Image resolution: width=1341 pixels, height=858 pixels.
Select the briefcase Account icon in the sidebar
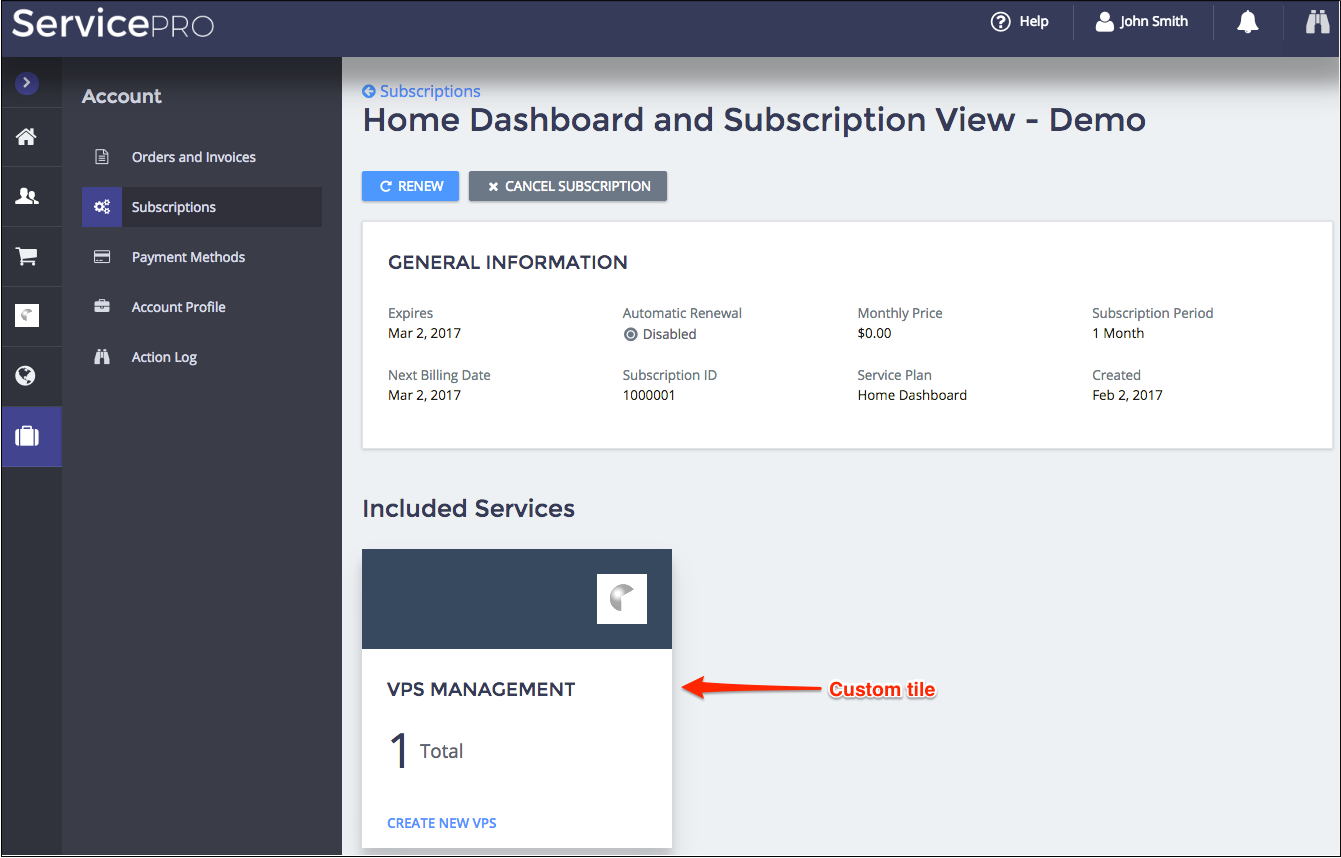[x=27, y=437]
